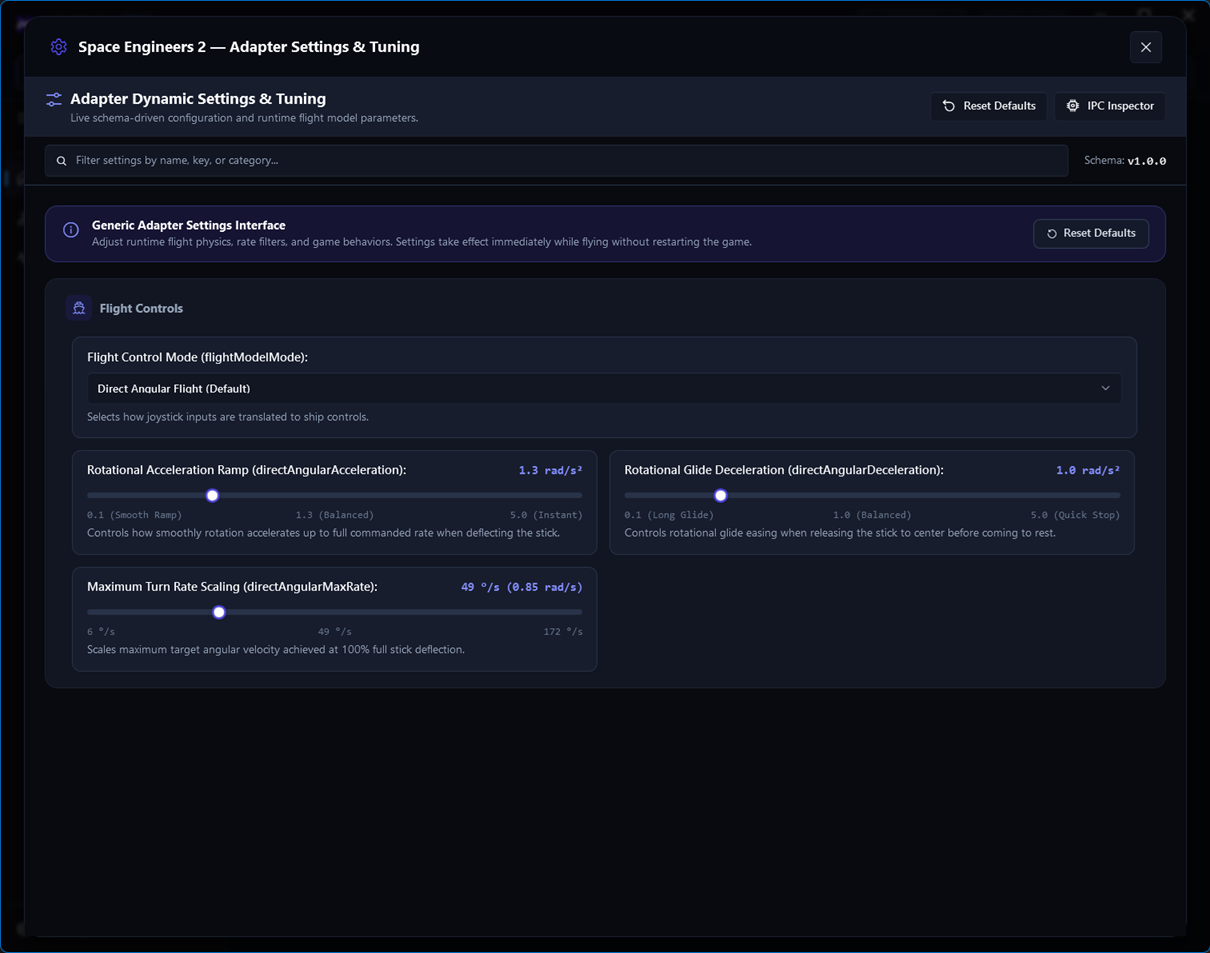
Task: Click the chevron arrow of the flight mode dropdown
Action: tap(1105, 388)
